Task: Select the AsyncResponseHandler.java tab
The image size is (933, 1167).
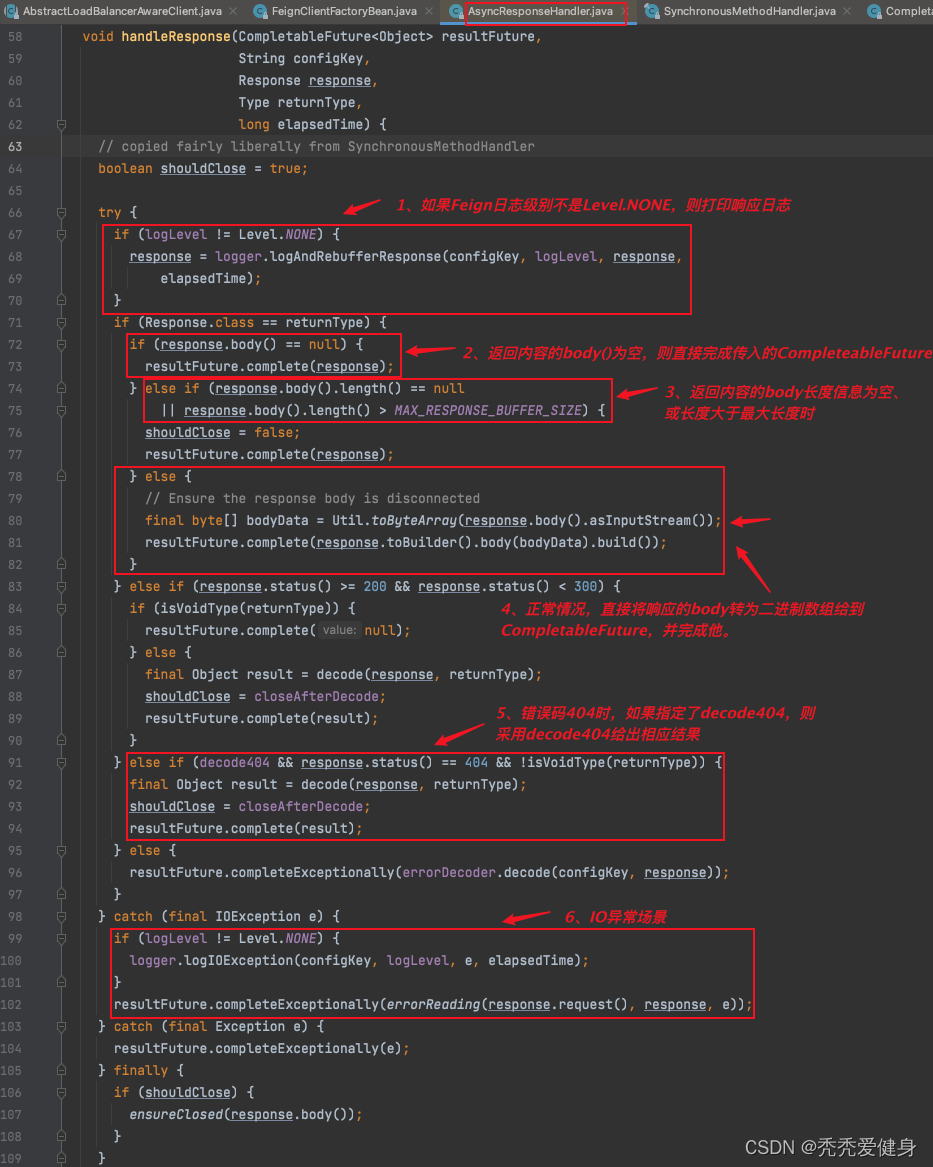Action: pyautogui.click(x=540, y=11)
